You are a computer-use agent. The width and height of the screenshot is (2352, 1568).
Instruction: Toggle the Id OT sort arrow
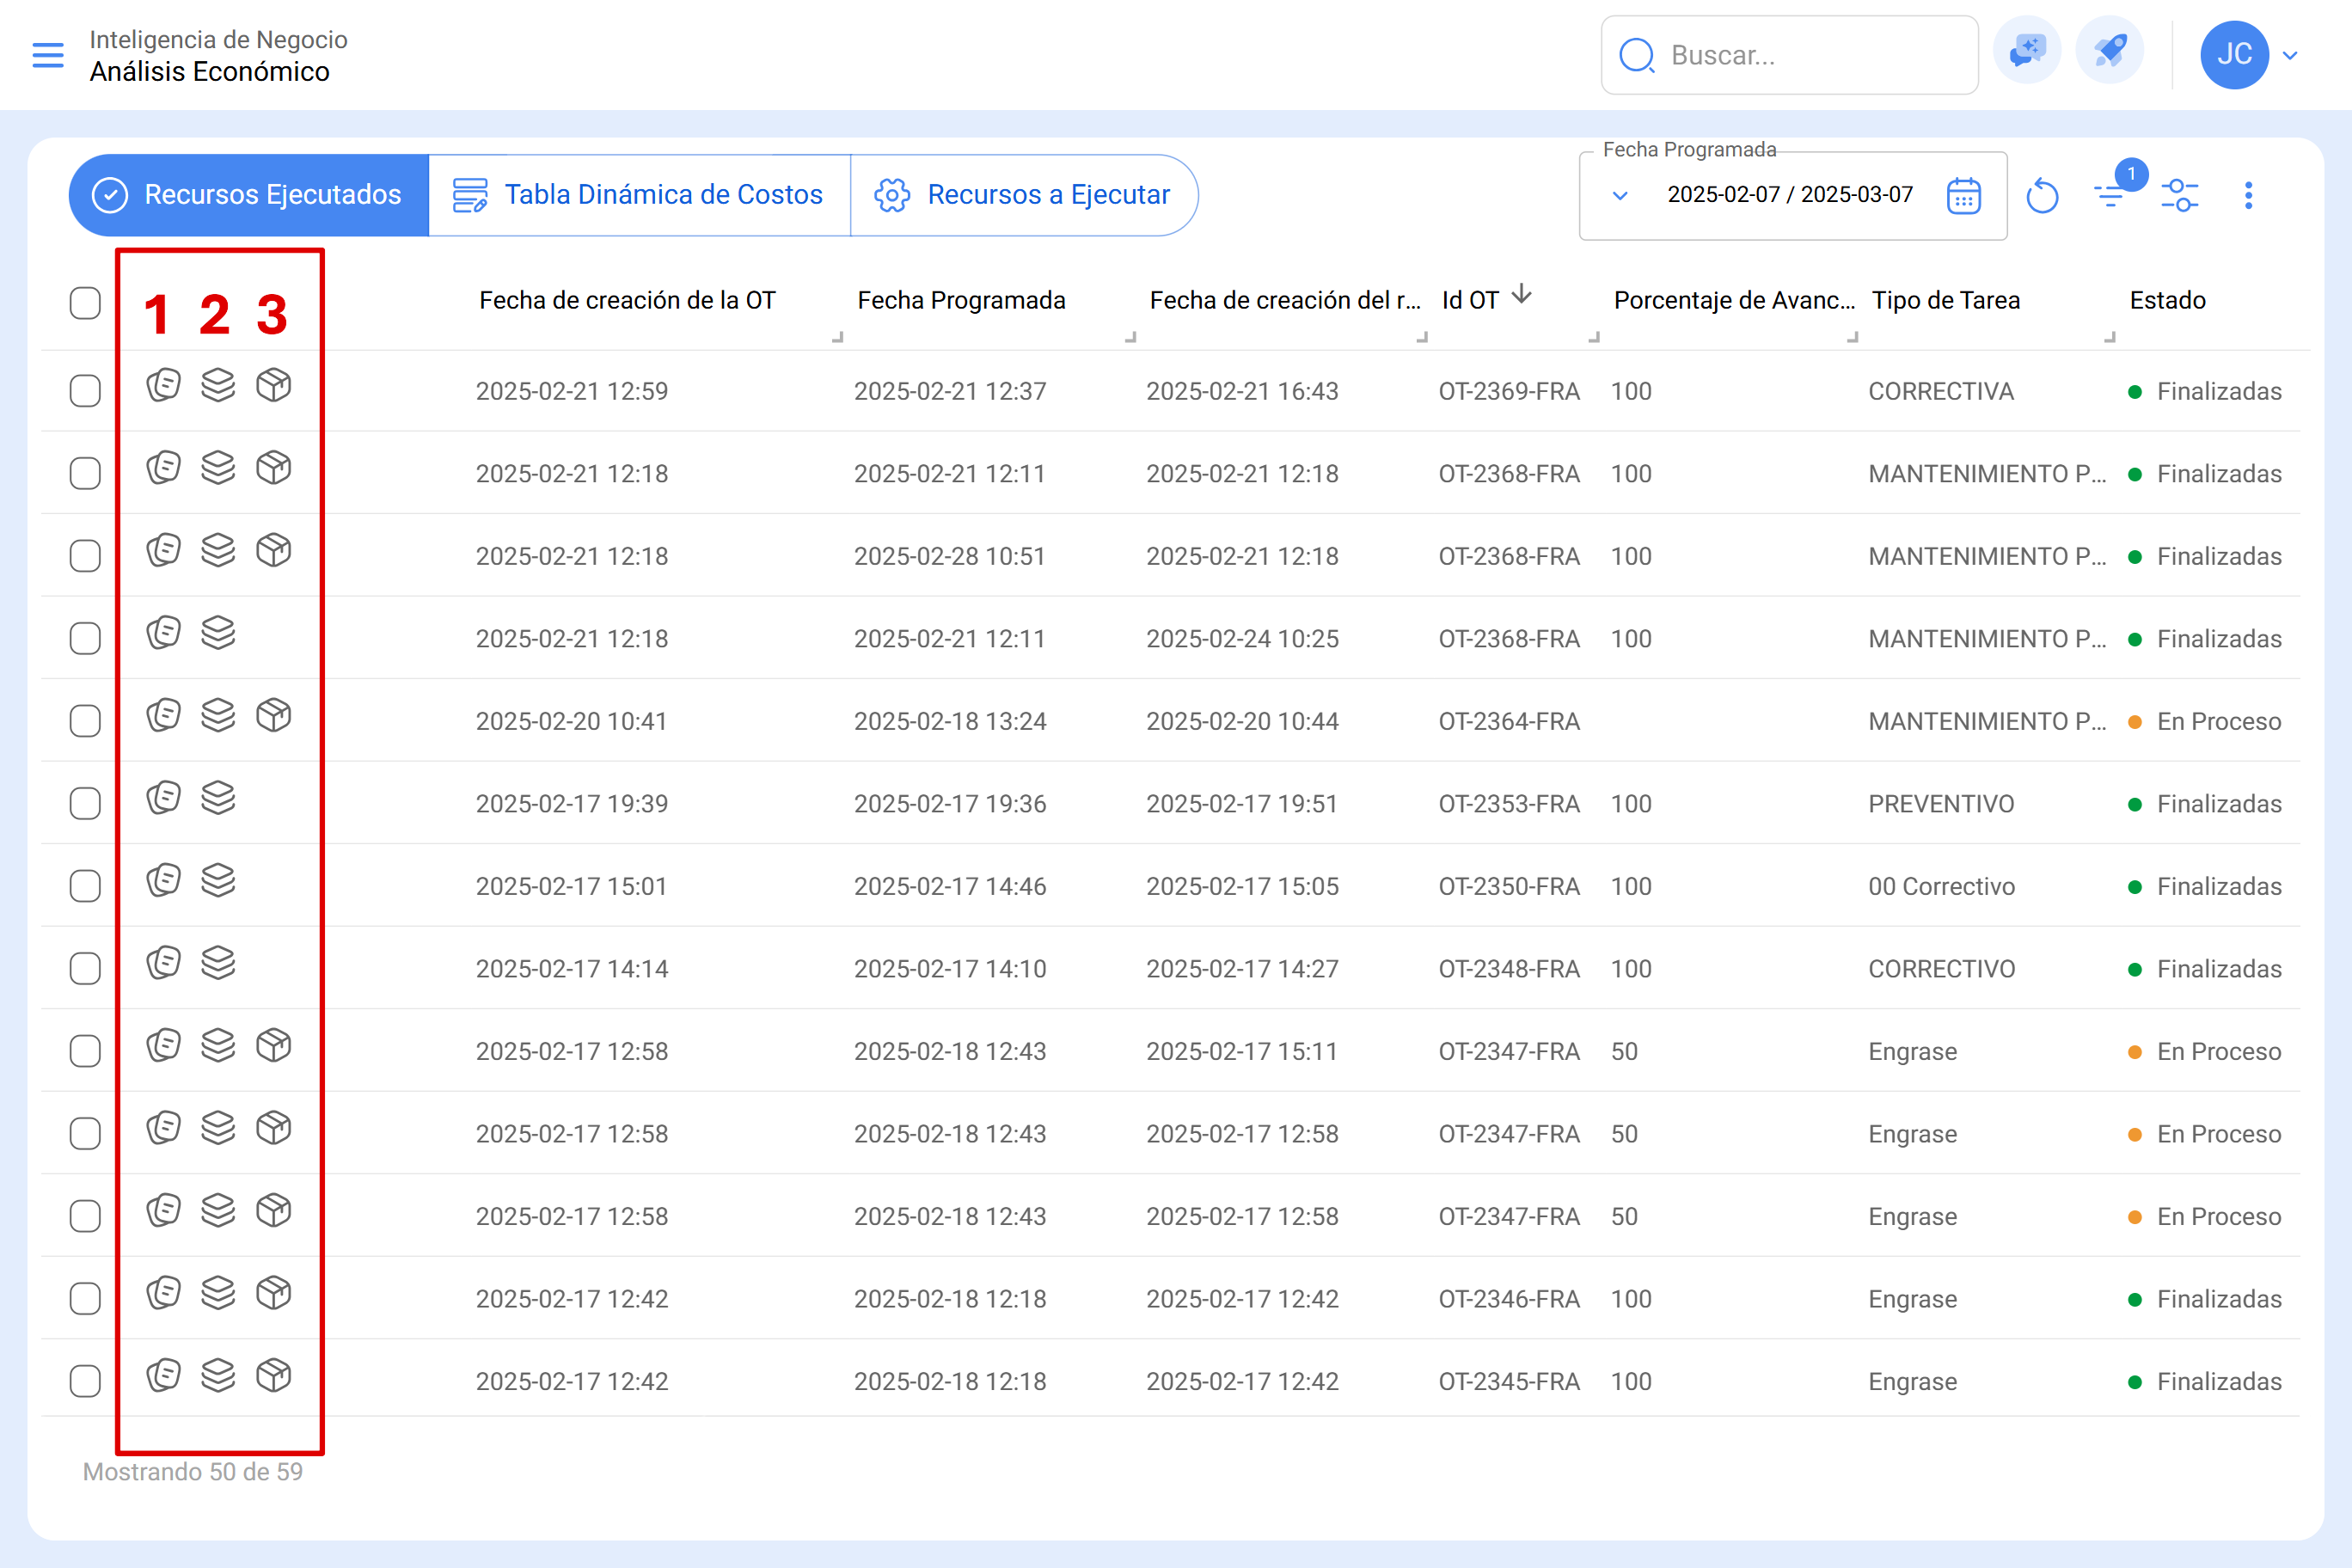(x=1523, y=295)
